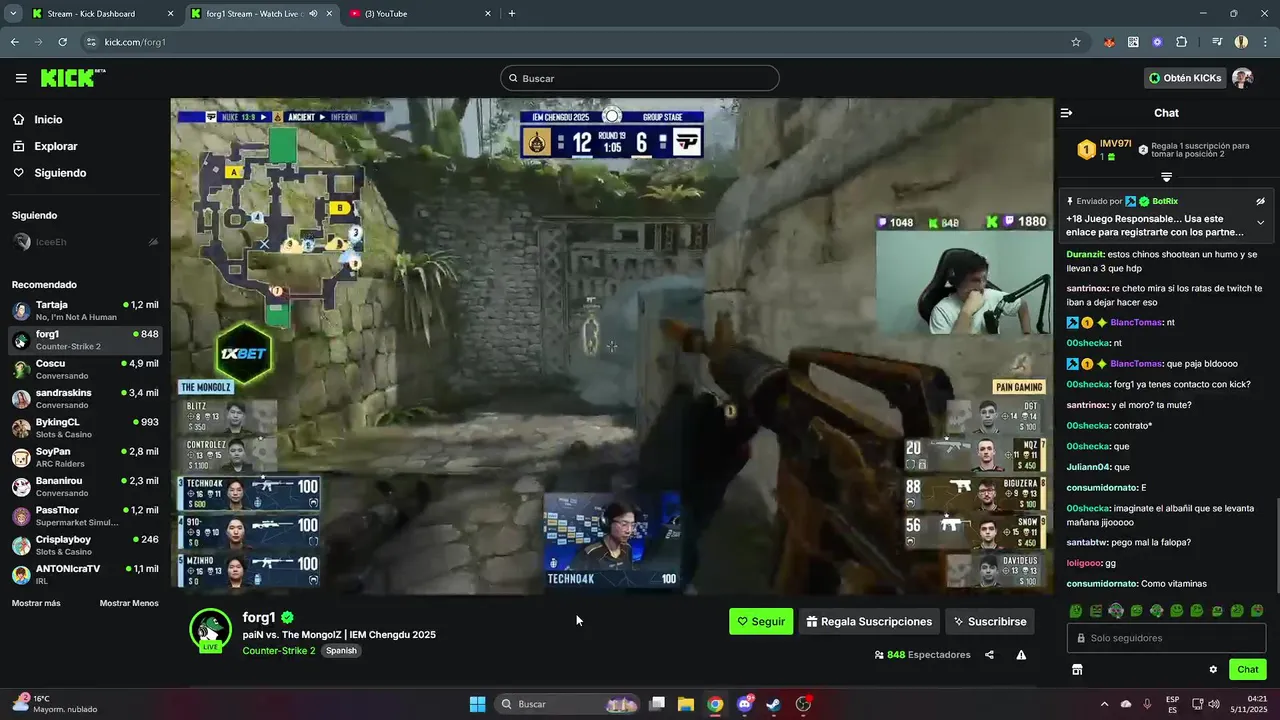Open MetaMask fox extension
The height and width of the screenshot is (720, 1280).
1109,42
